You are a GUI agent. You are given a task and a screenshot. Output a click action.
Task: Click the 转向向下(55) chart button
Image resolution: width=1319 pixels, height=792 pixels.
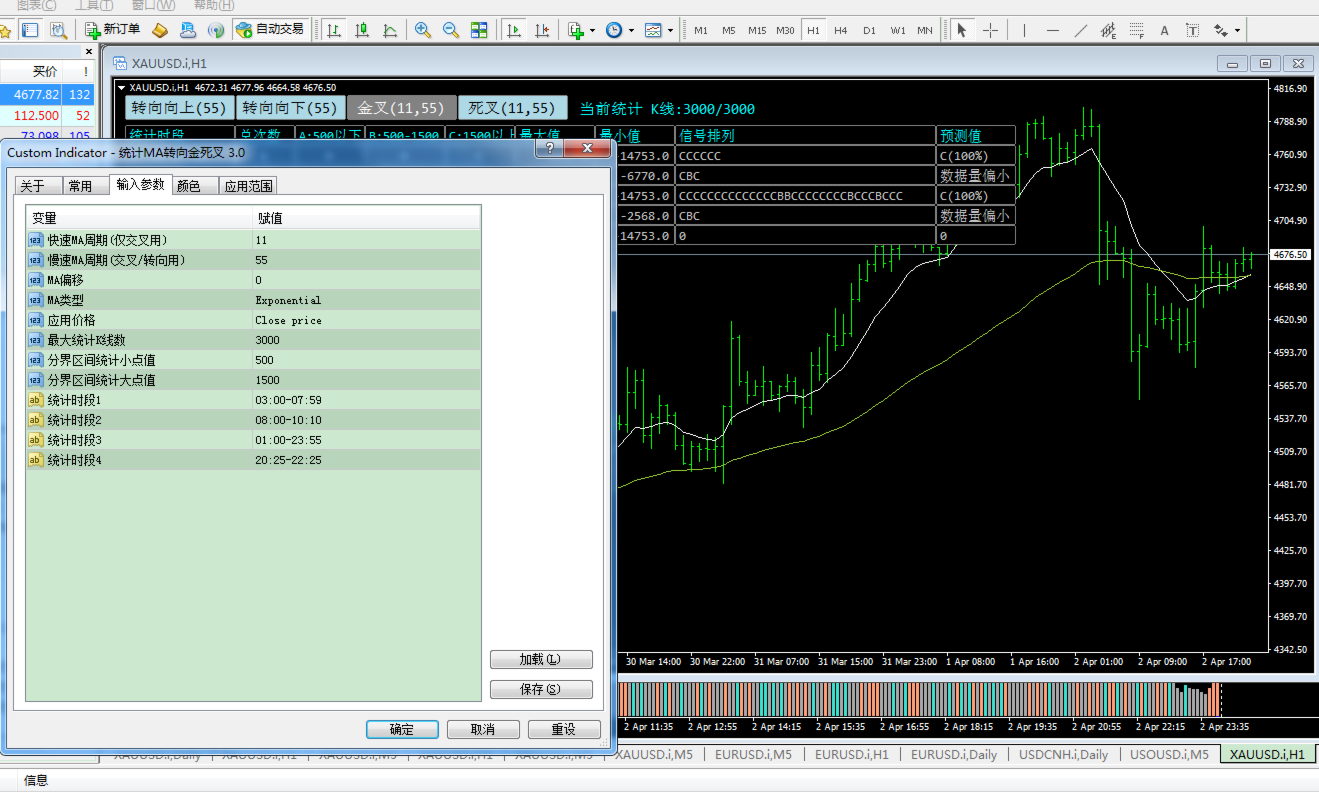click(290, 108)
